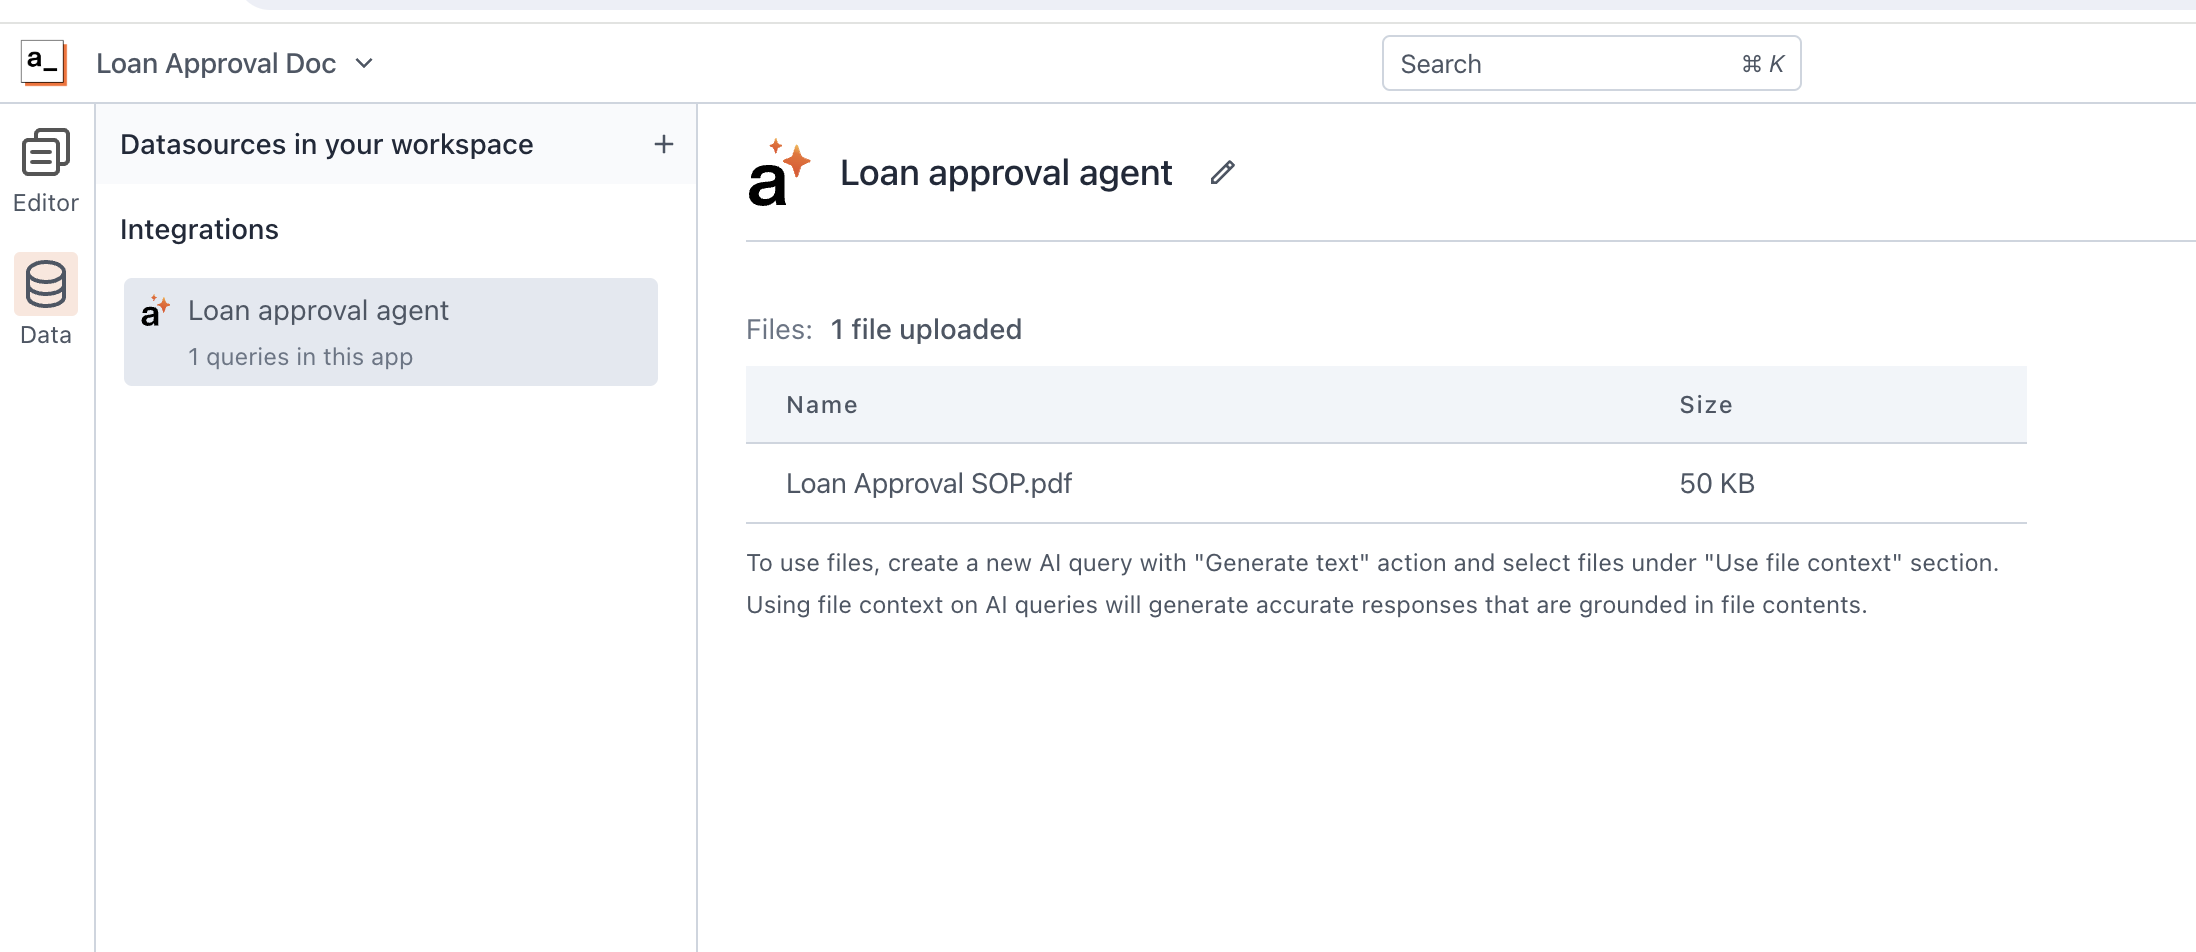This screenshot has height=952, width=2196.
Task: Open the rename pencil icon beside agent title
Action: point(1222,172)
